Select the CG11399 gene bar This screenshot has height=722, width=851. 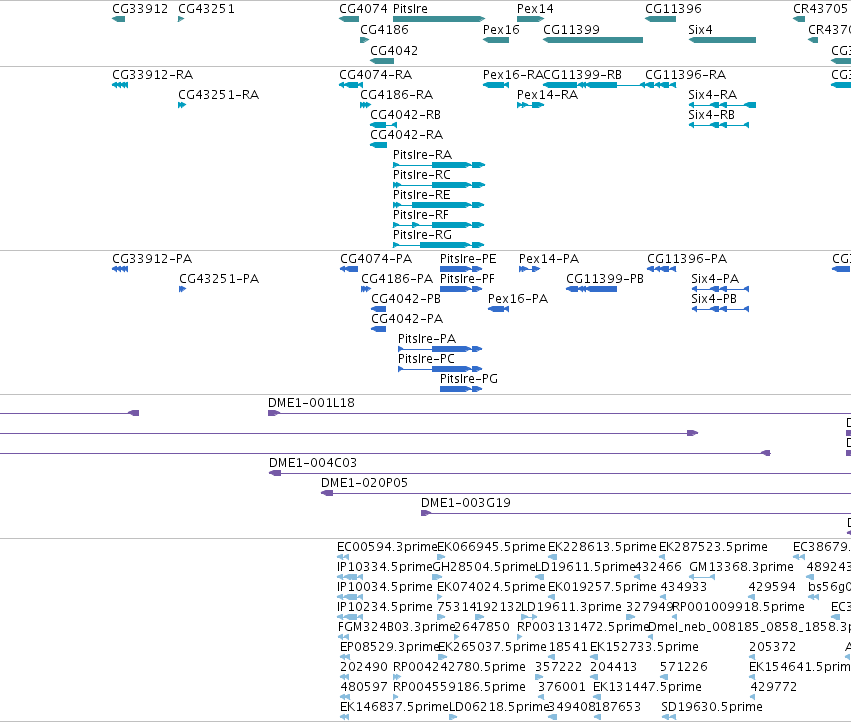point(593,40)
